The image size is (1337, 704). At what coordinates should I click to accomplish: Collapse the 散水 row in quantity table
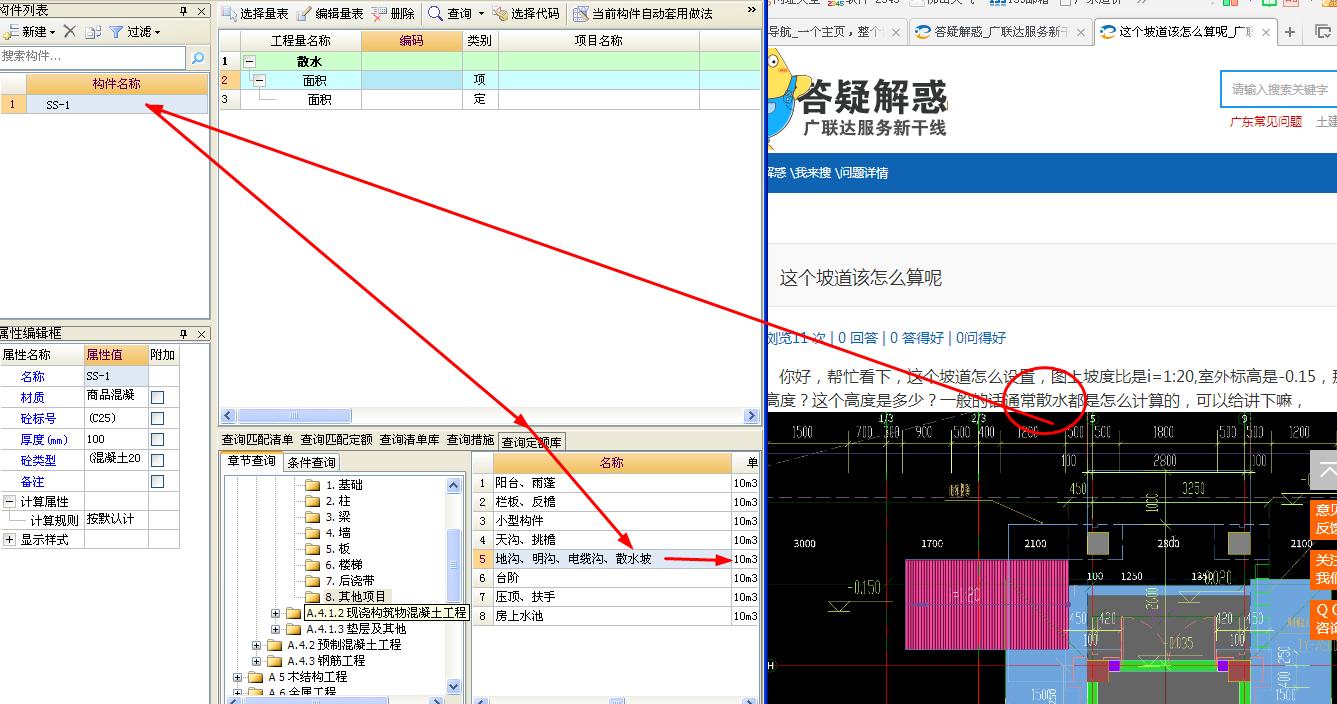point(250,61)
